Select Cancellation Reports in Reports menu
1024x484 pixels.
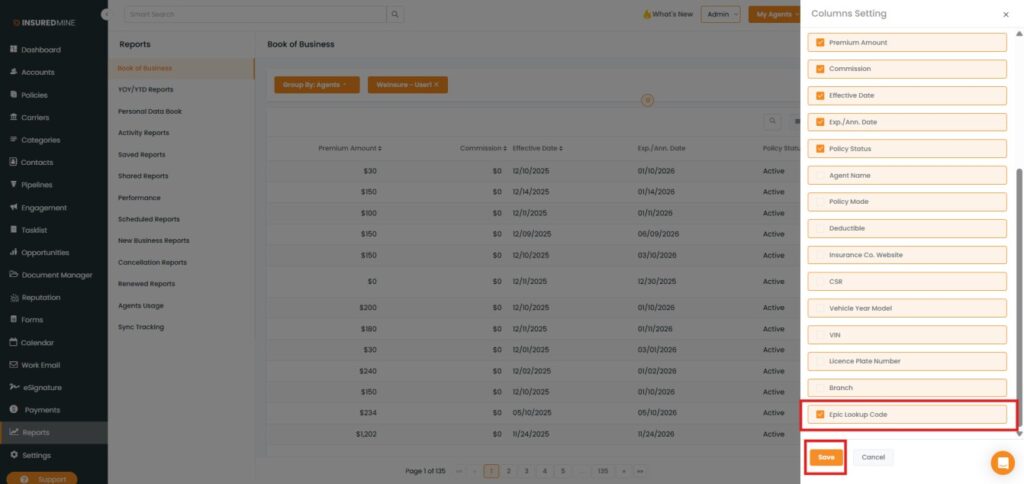152,262
